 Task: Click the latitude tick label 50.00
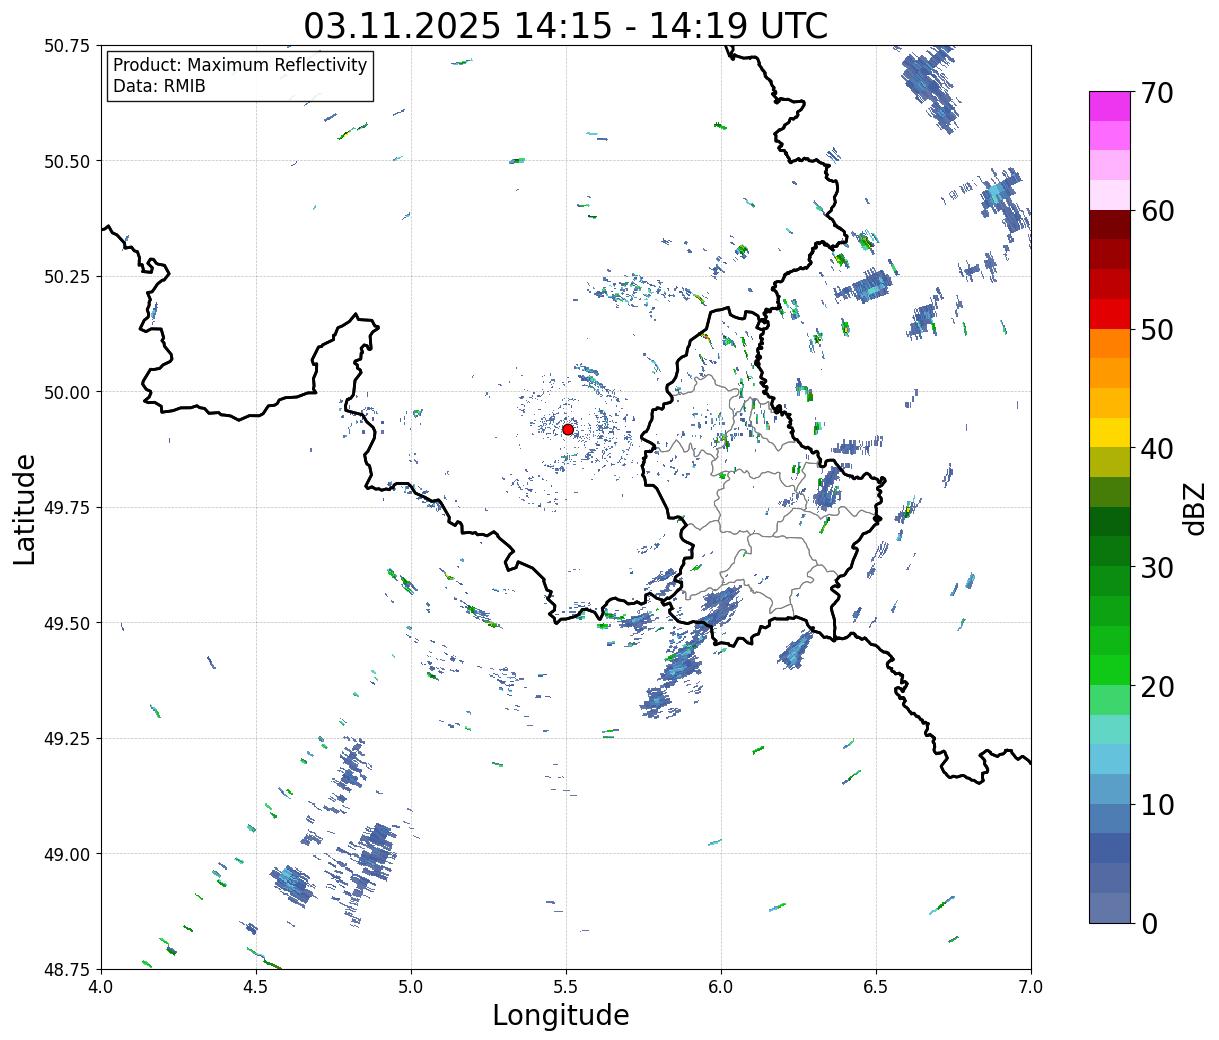click(x=67, y=392)
